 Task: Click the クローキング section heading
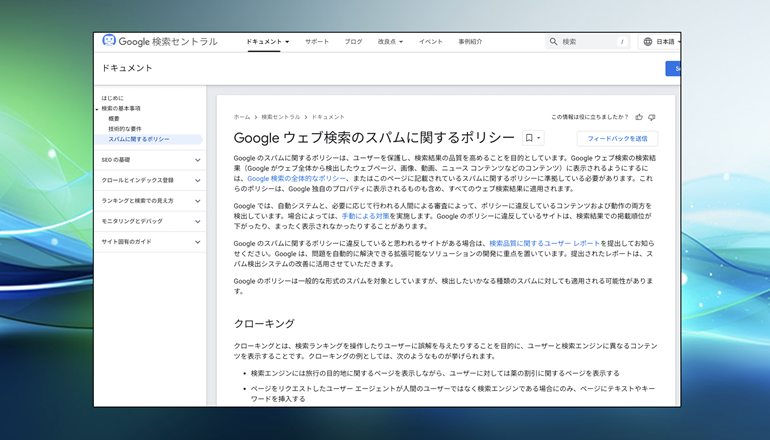[264, 324]
